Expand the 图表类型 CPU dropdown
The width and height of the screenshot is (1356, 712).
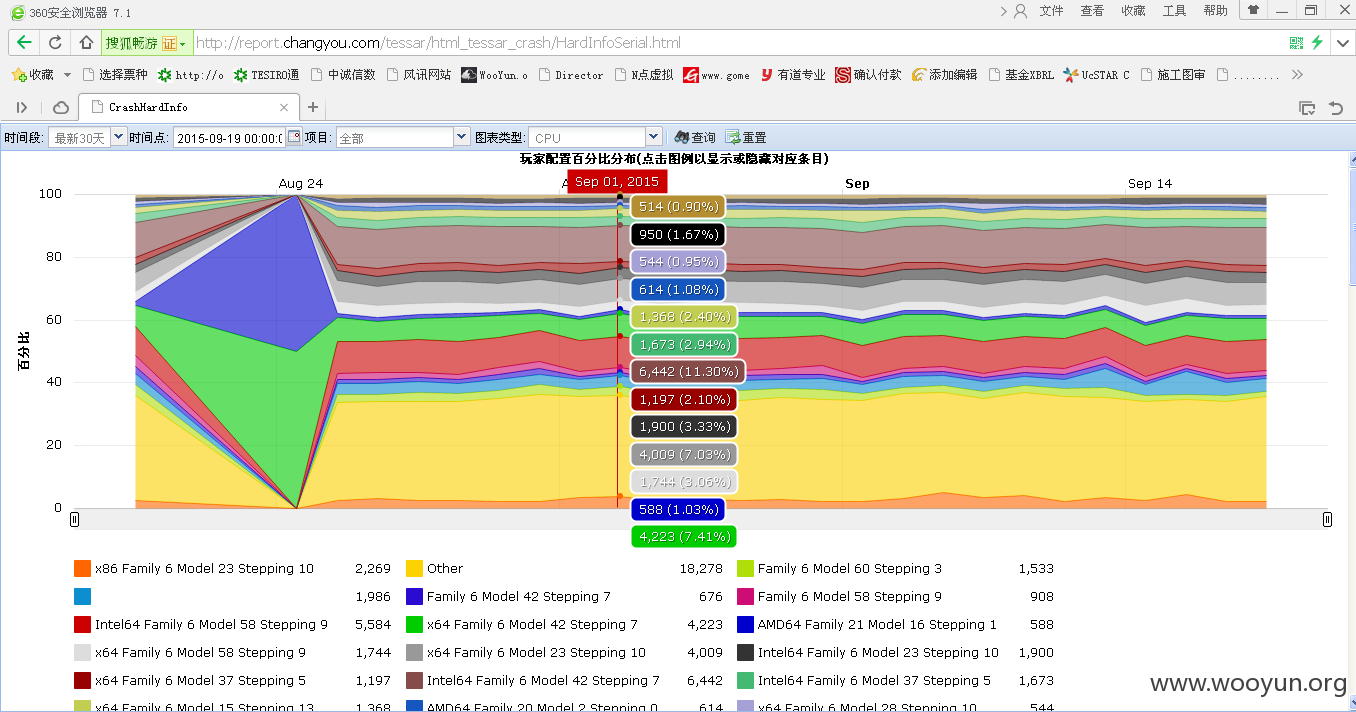click(654, 137)
